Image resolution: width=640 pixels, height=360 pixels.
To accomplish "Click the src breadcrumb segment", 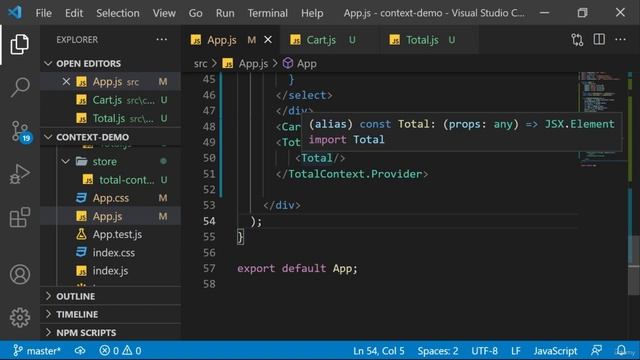I will pos(200,64).
